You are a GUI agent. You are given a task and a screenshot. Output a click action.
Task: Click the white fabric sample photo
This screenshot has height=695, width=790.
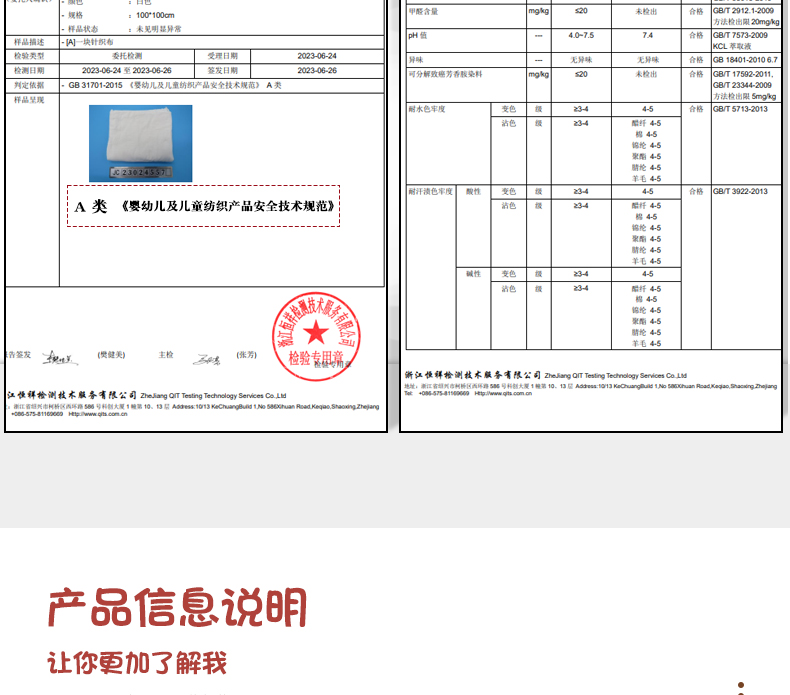click(141, 143)
